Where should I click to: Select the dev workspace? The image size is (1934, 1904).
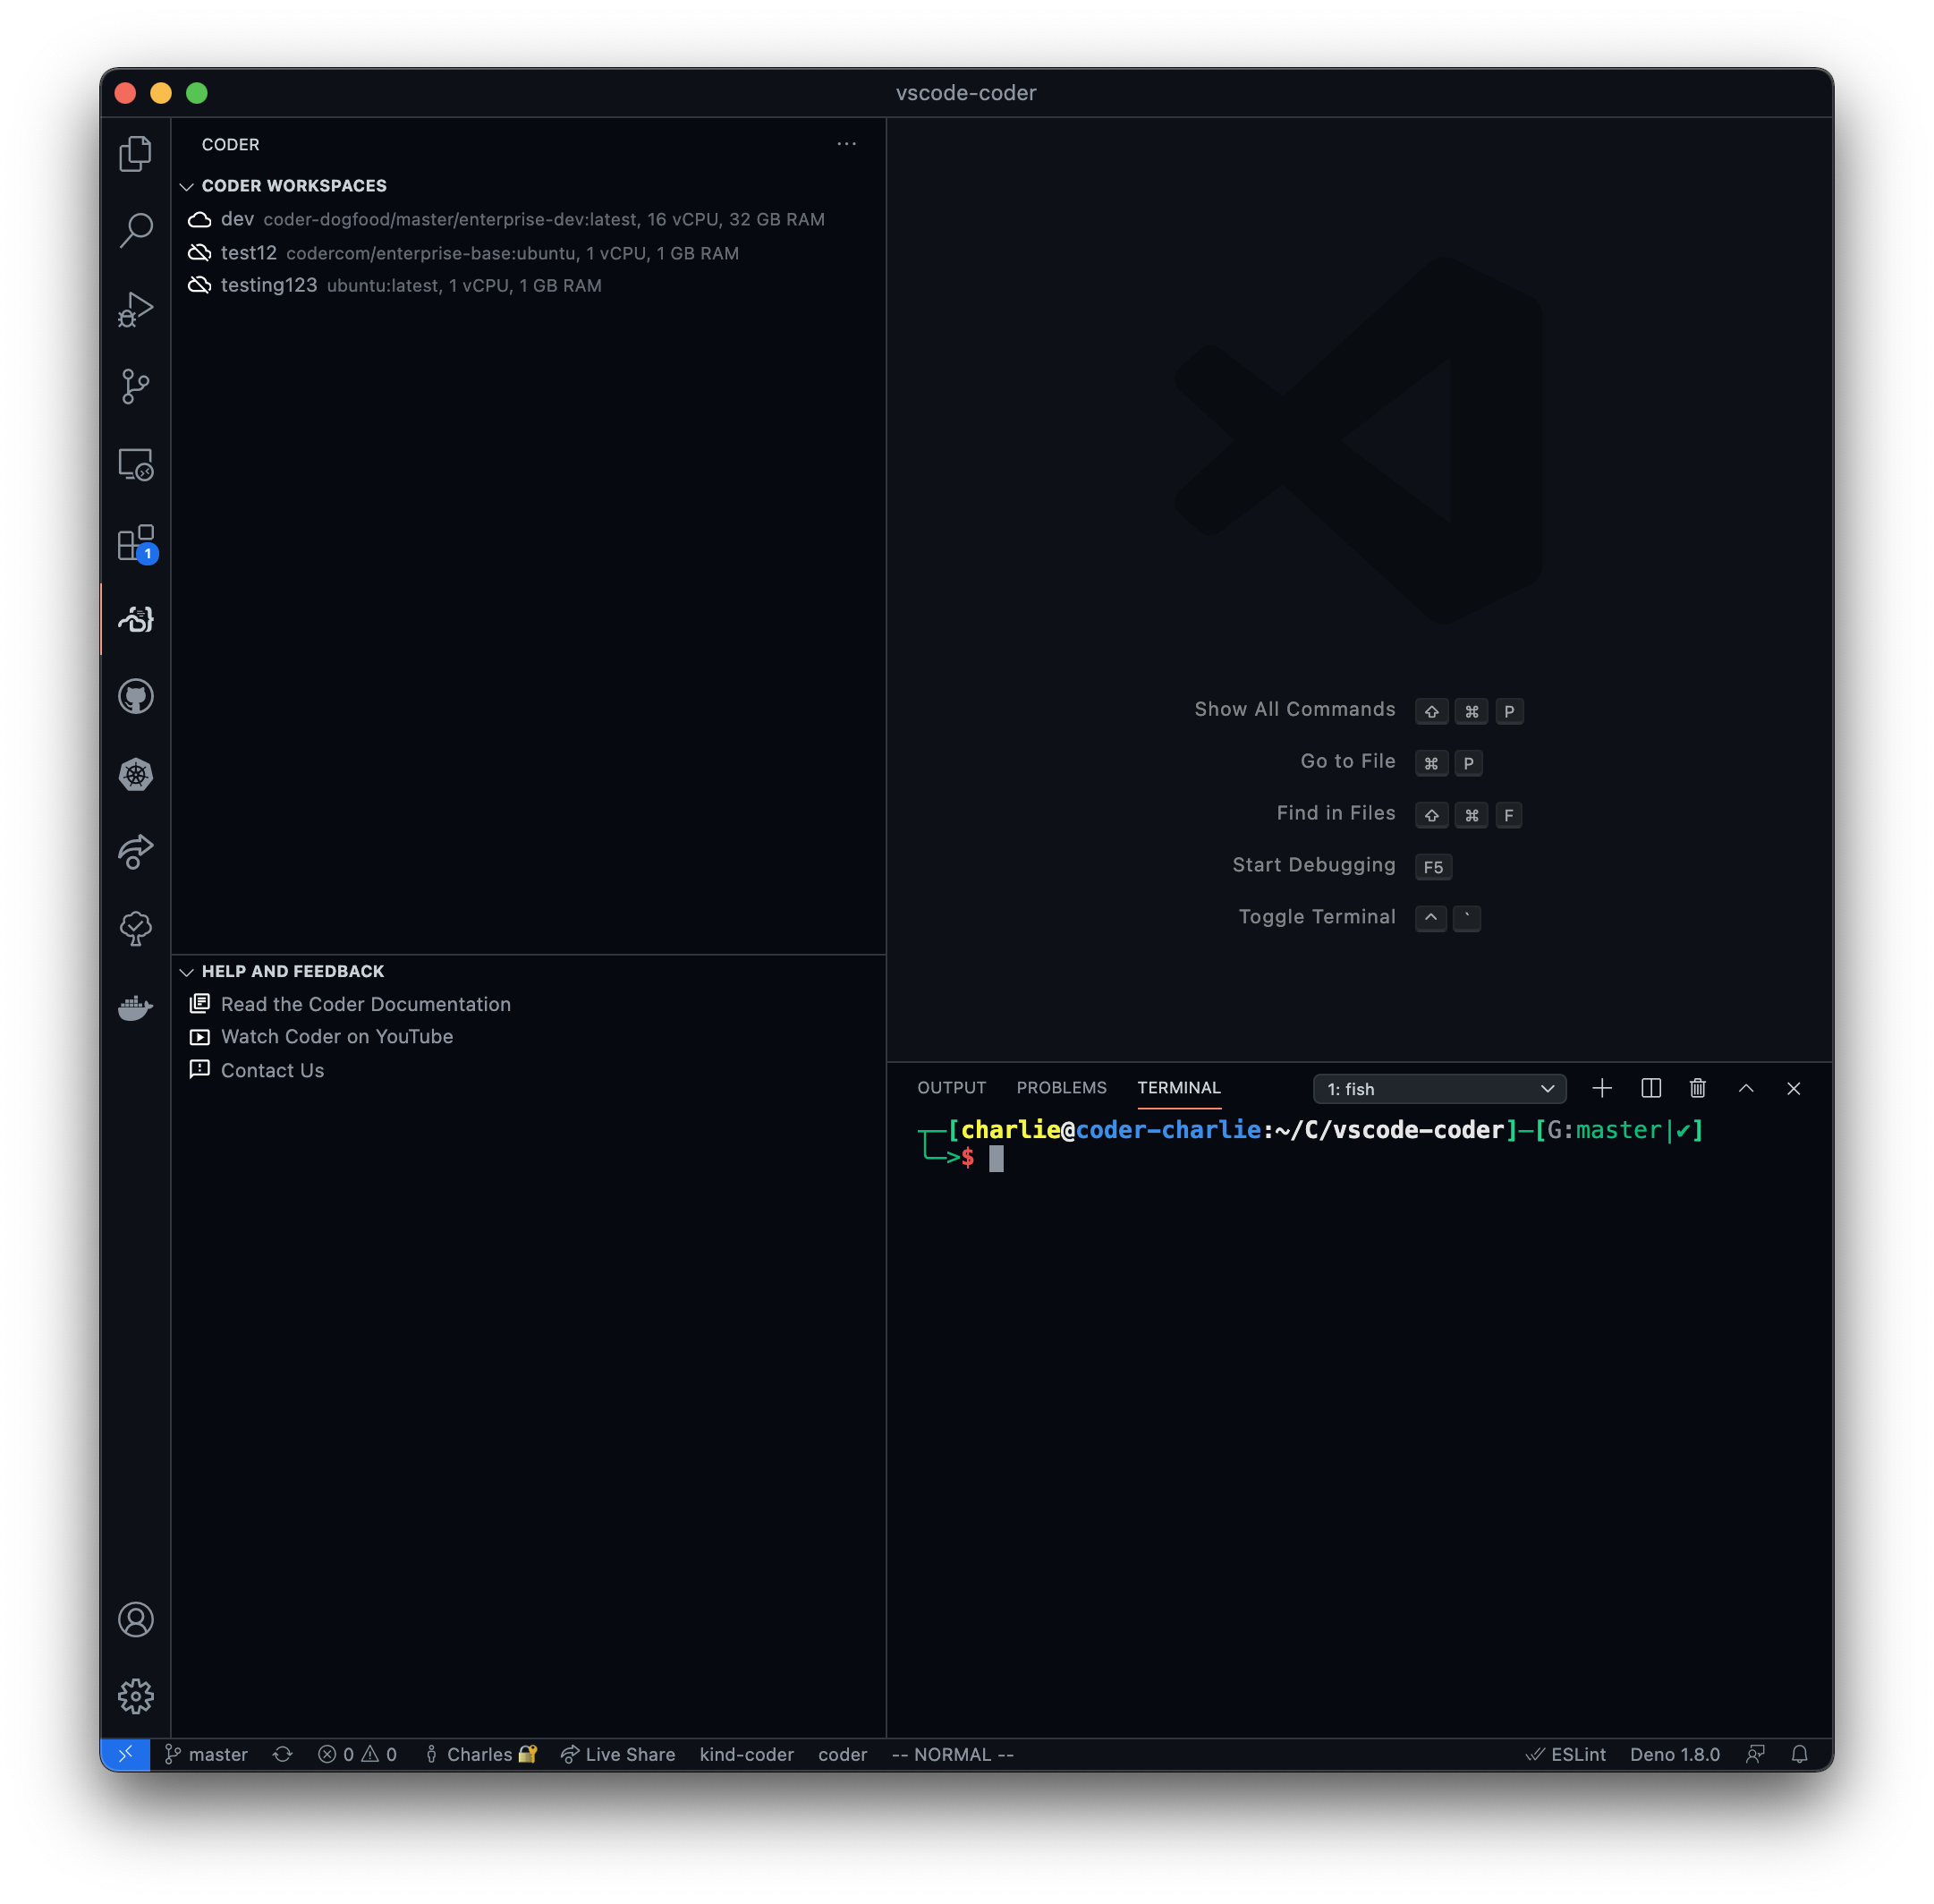pyautogui.click(x=528, y=219)
